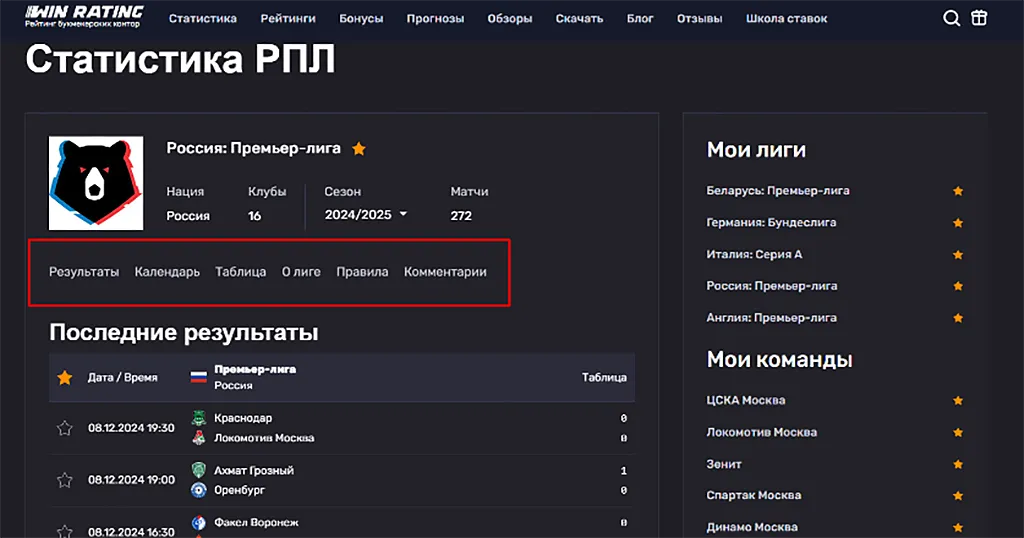Unfavorite Германия: Бундеслига star

[x=958, y=223]
